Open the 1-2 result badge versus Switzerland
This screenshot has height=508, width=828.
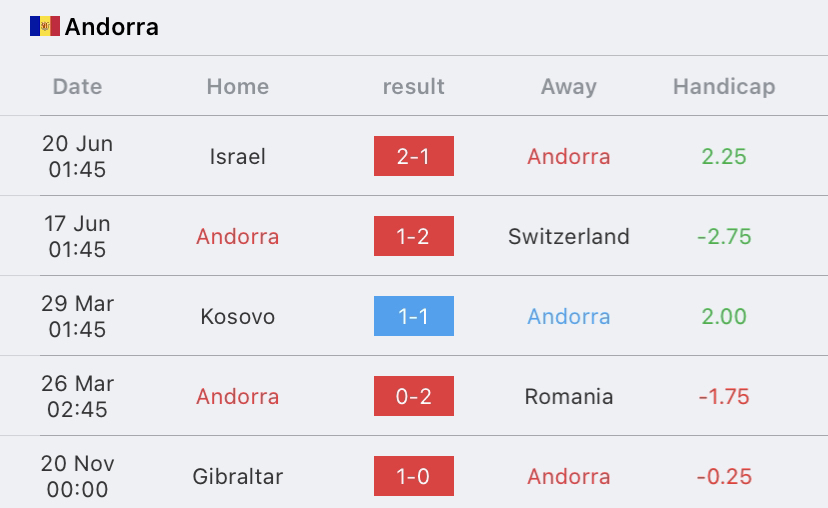413,236
